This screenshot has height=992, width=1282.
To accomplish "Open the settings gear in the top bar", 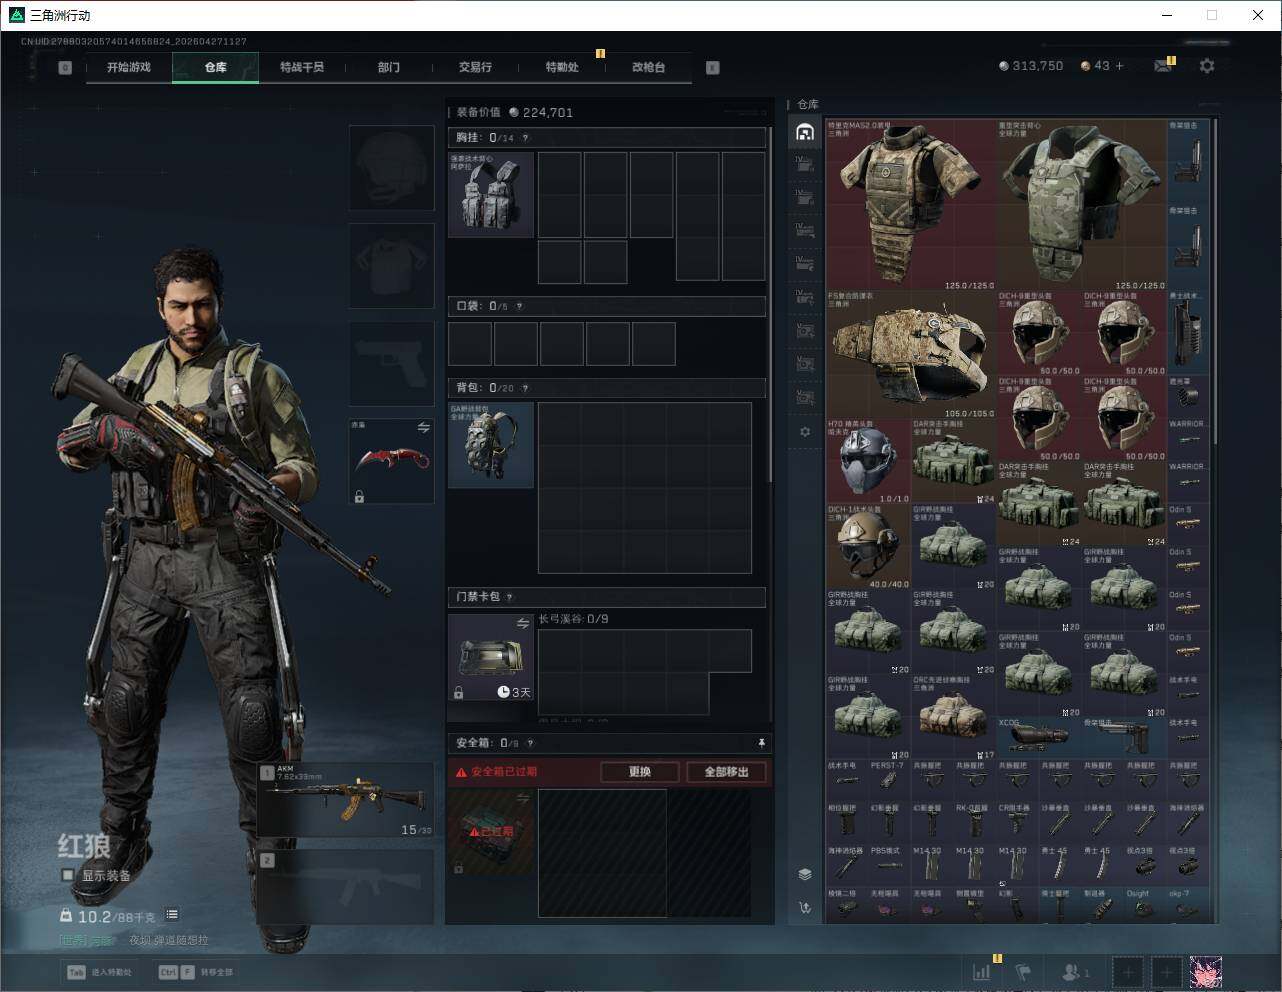I will coord(1207,66).
